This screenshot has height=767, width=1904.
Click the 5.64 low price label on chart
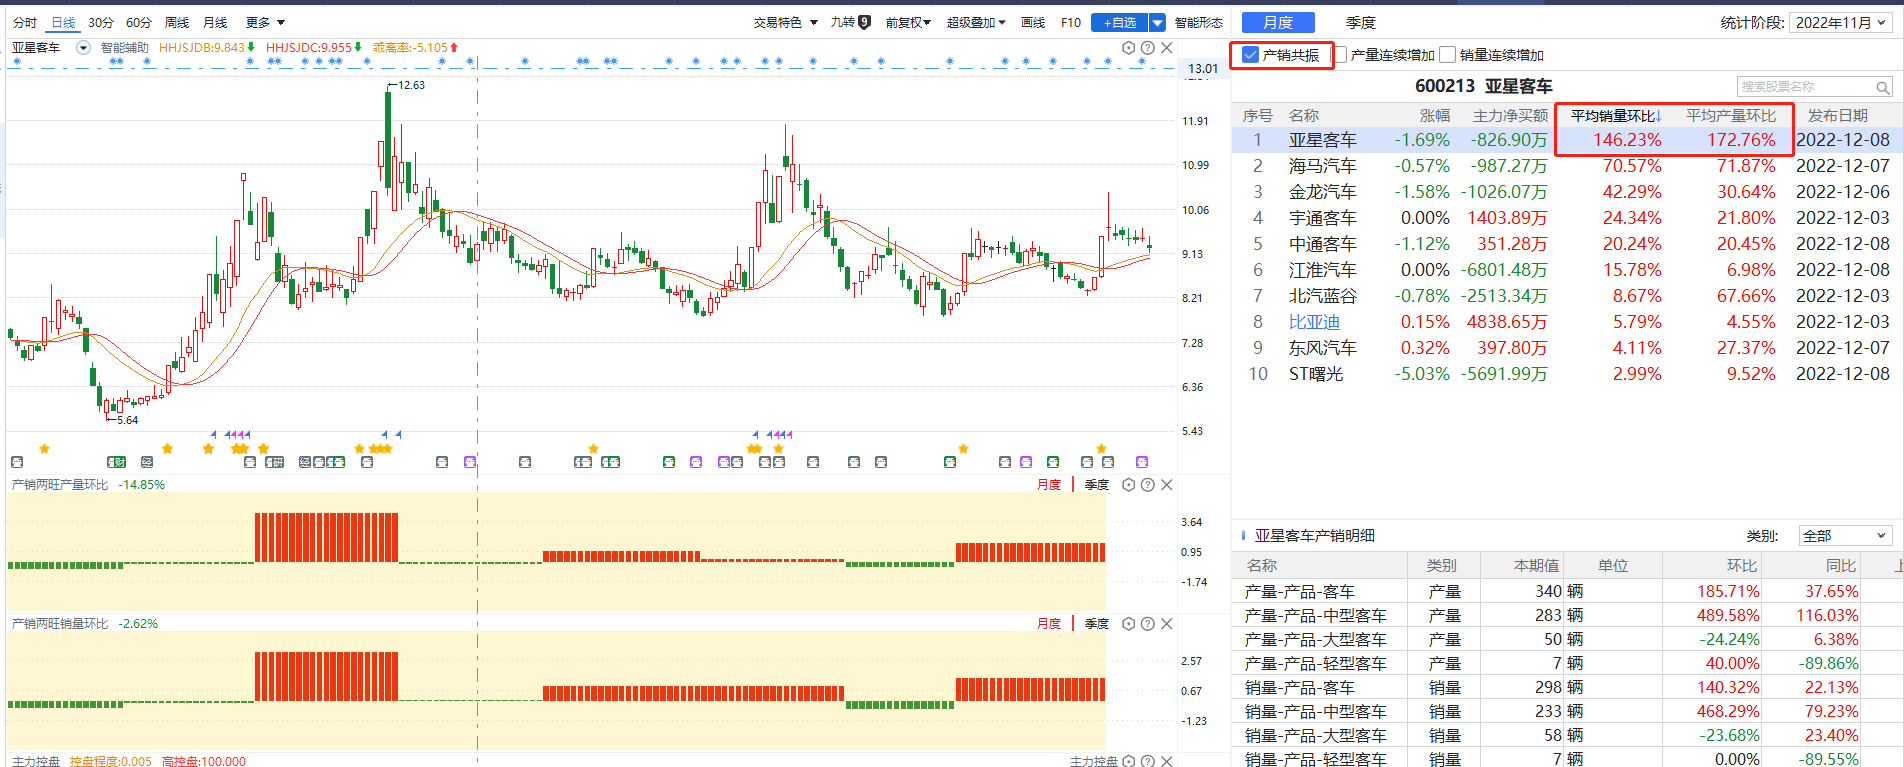click(127, 420)
